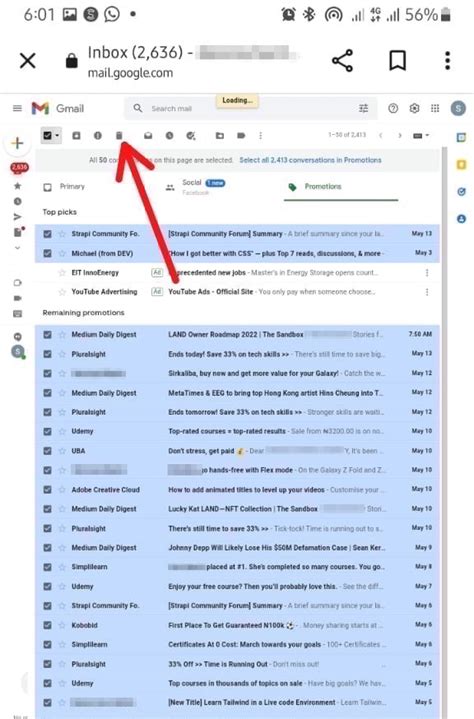Open browser three-dot options menu

coord(447,61)
